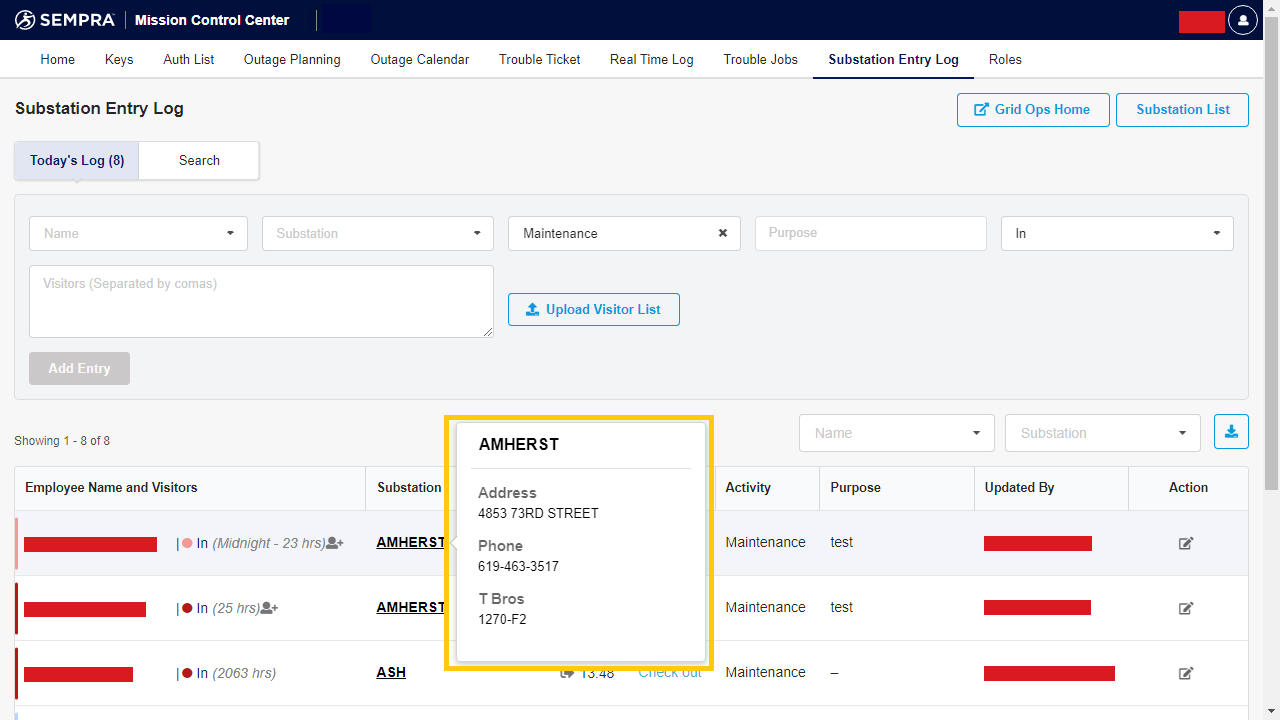Click the Purpose input field
Screen dimensions: 1280x720
click(x=870, y=233)
